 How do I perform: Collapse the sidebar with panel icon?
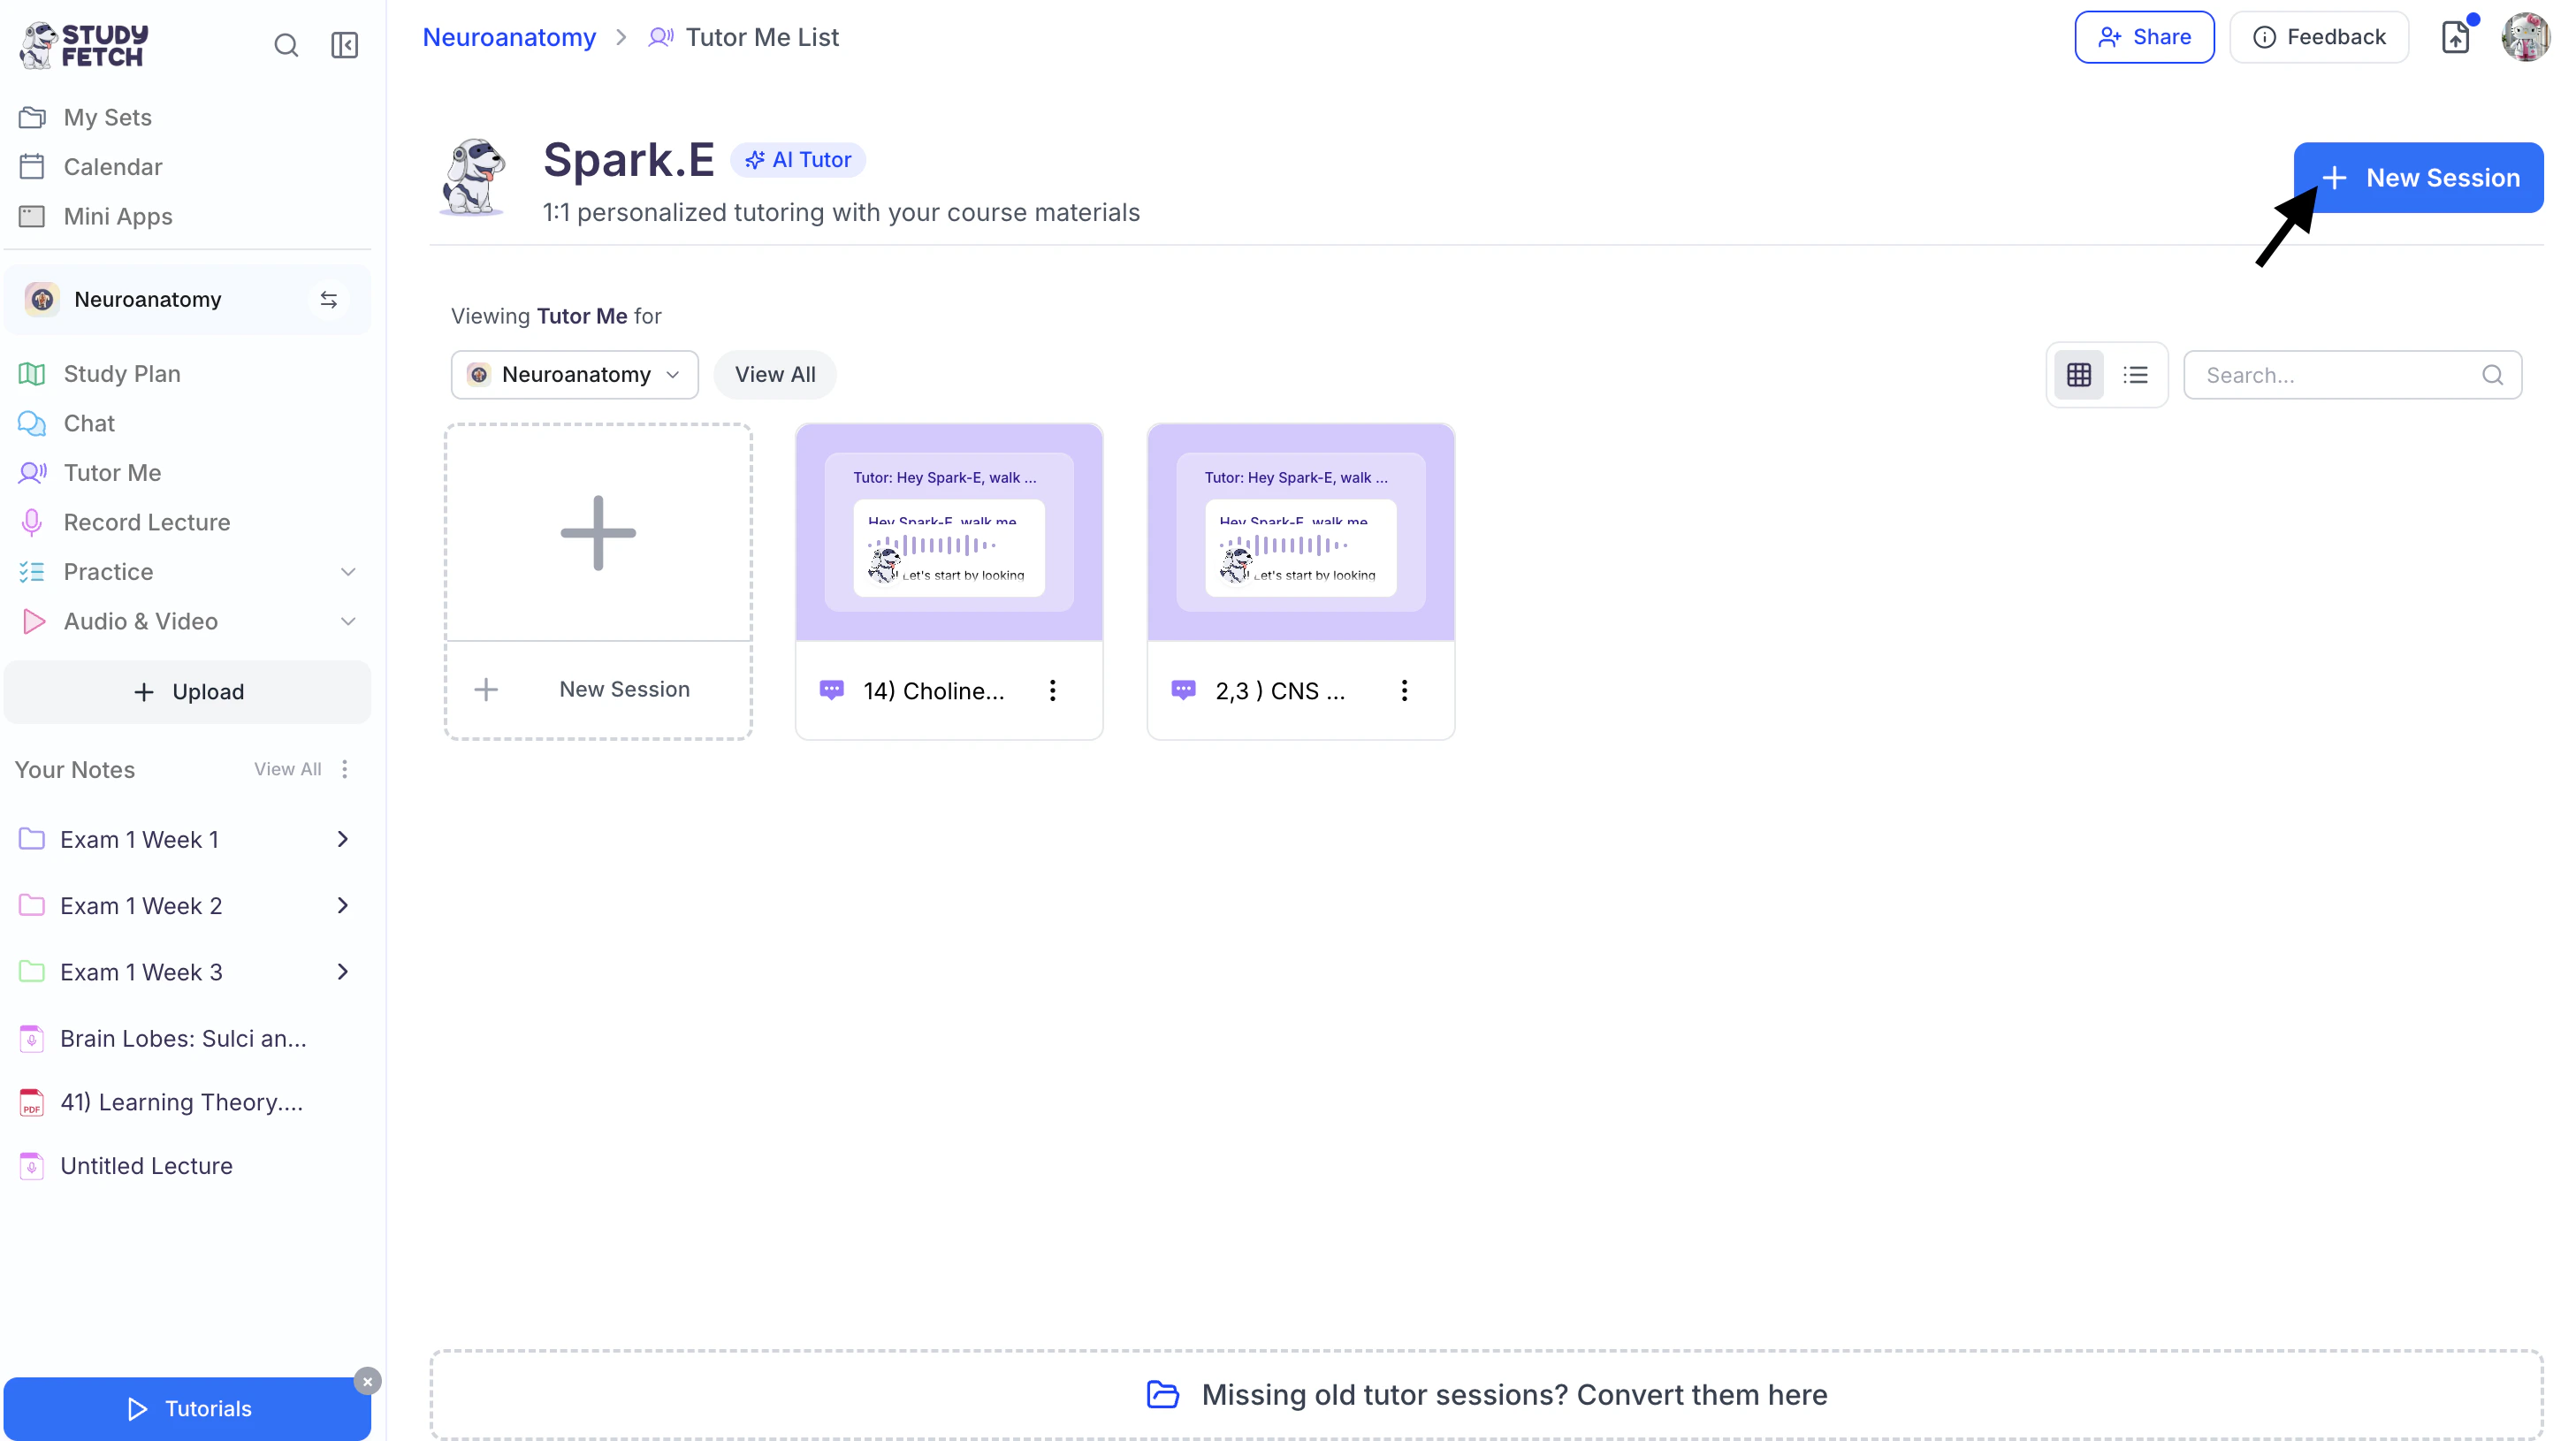click(344, 45)
